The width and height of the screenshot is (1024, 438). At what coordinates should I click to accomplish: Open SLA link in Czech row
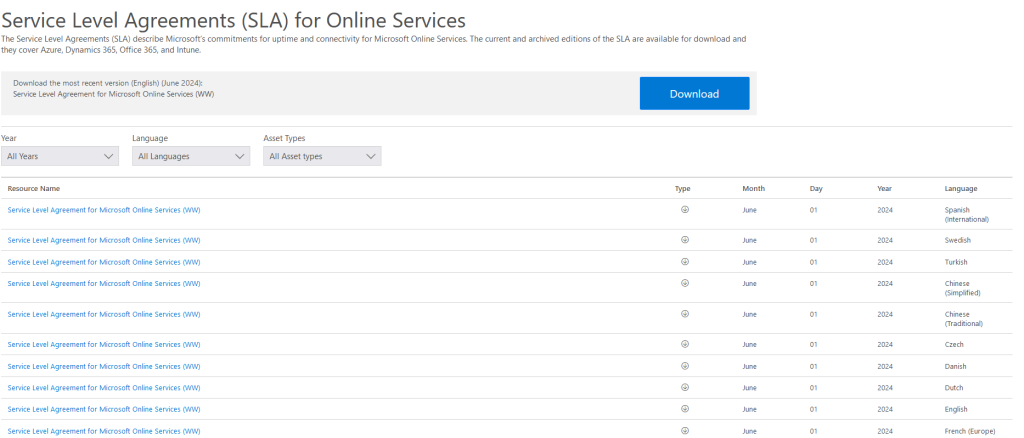point(104,344)
